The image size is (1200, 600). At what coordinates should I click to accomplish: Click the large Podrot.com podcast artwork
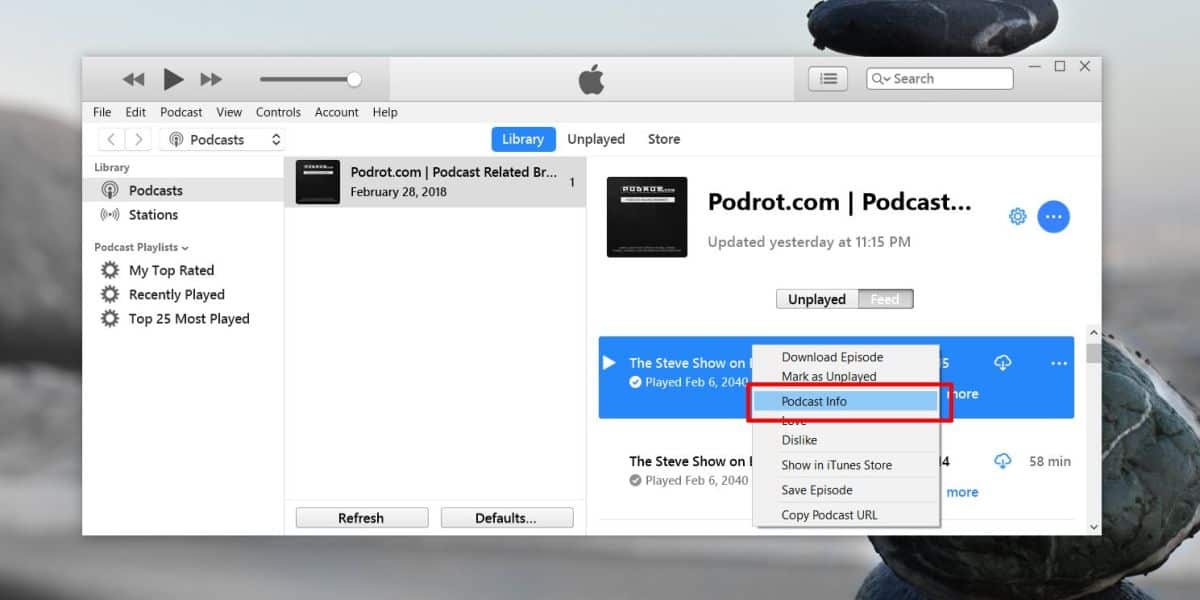pos(647,217)
